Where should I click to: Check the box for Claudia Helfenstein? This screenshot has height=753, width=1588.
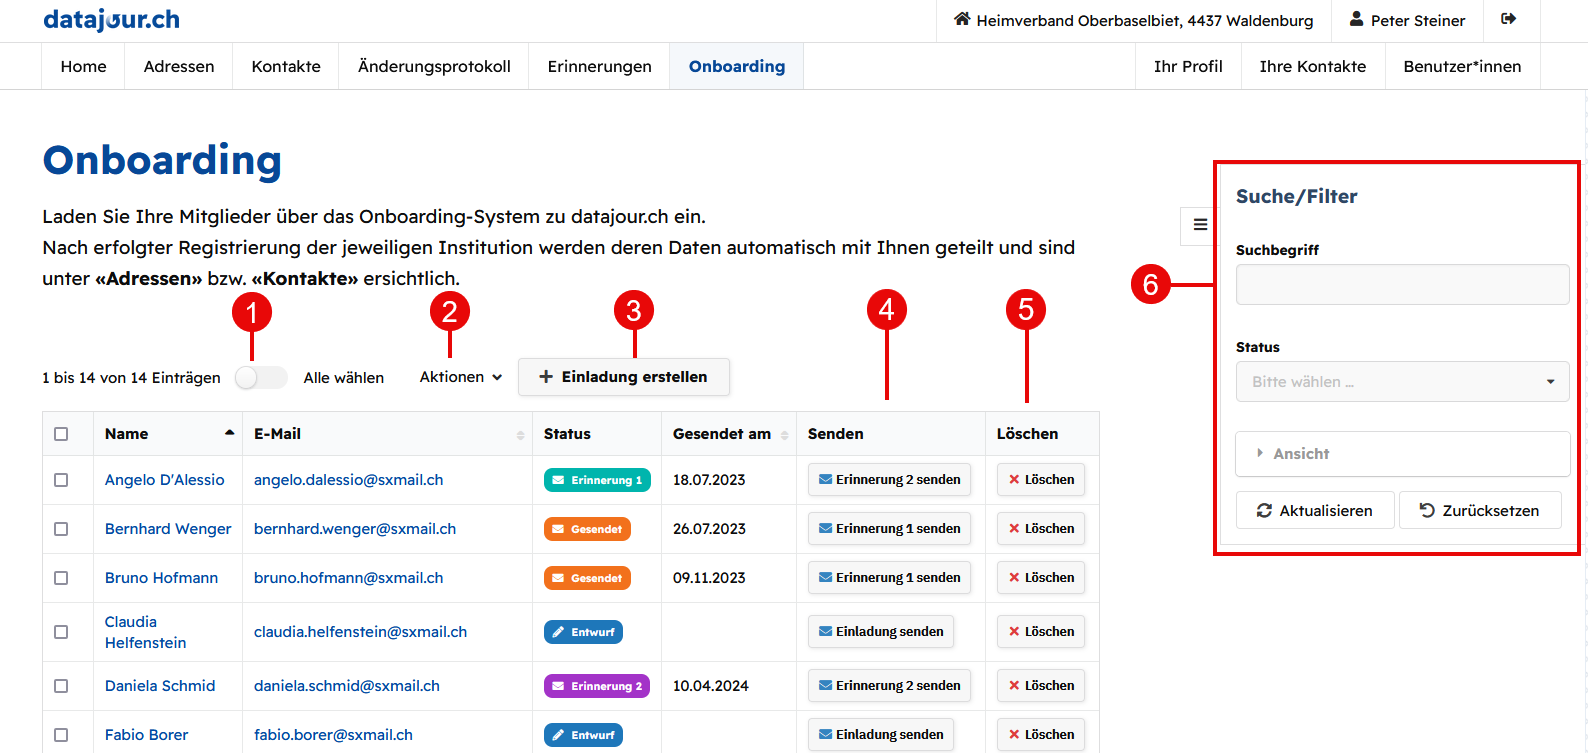61,632
